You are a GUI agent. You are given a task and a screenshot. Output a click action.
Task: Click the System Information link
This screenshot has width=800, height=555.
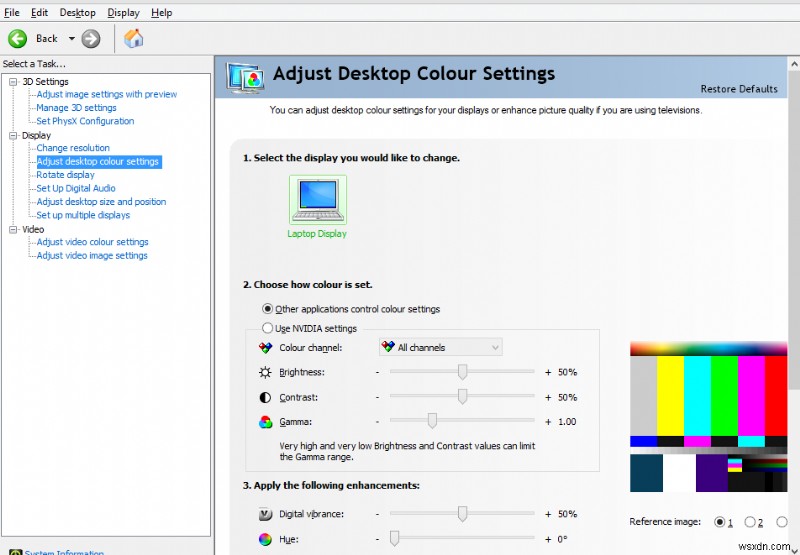(64, 552)
